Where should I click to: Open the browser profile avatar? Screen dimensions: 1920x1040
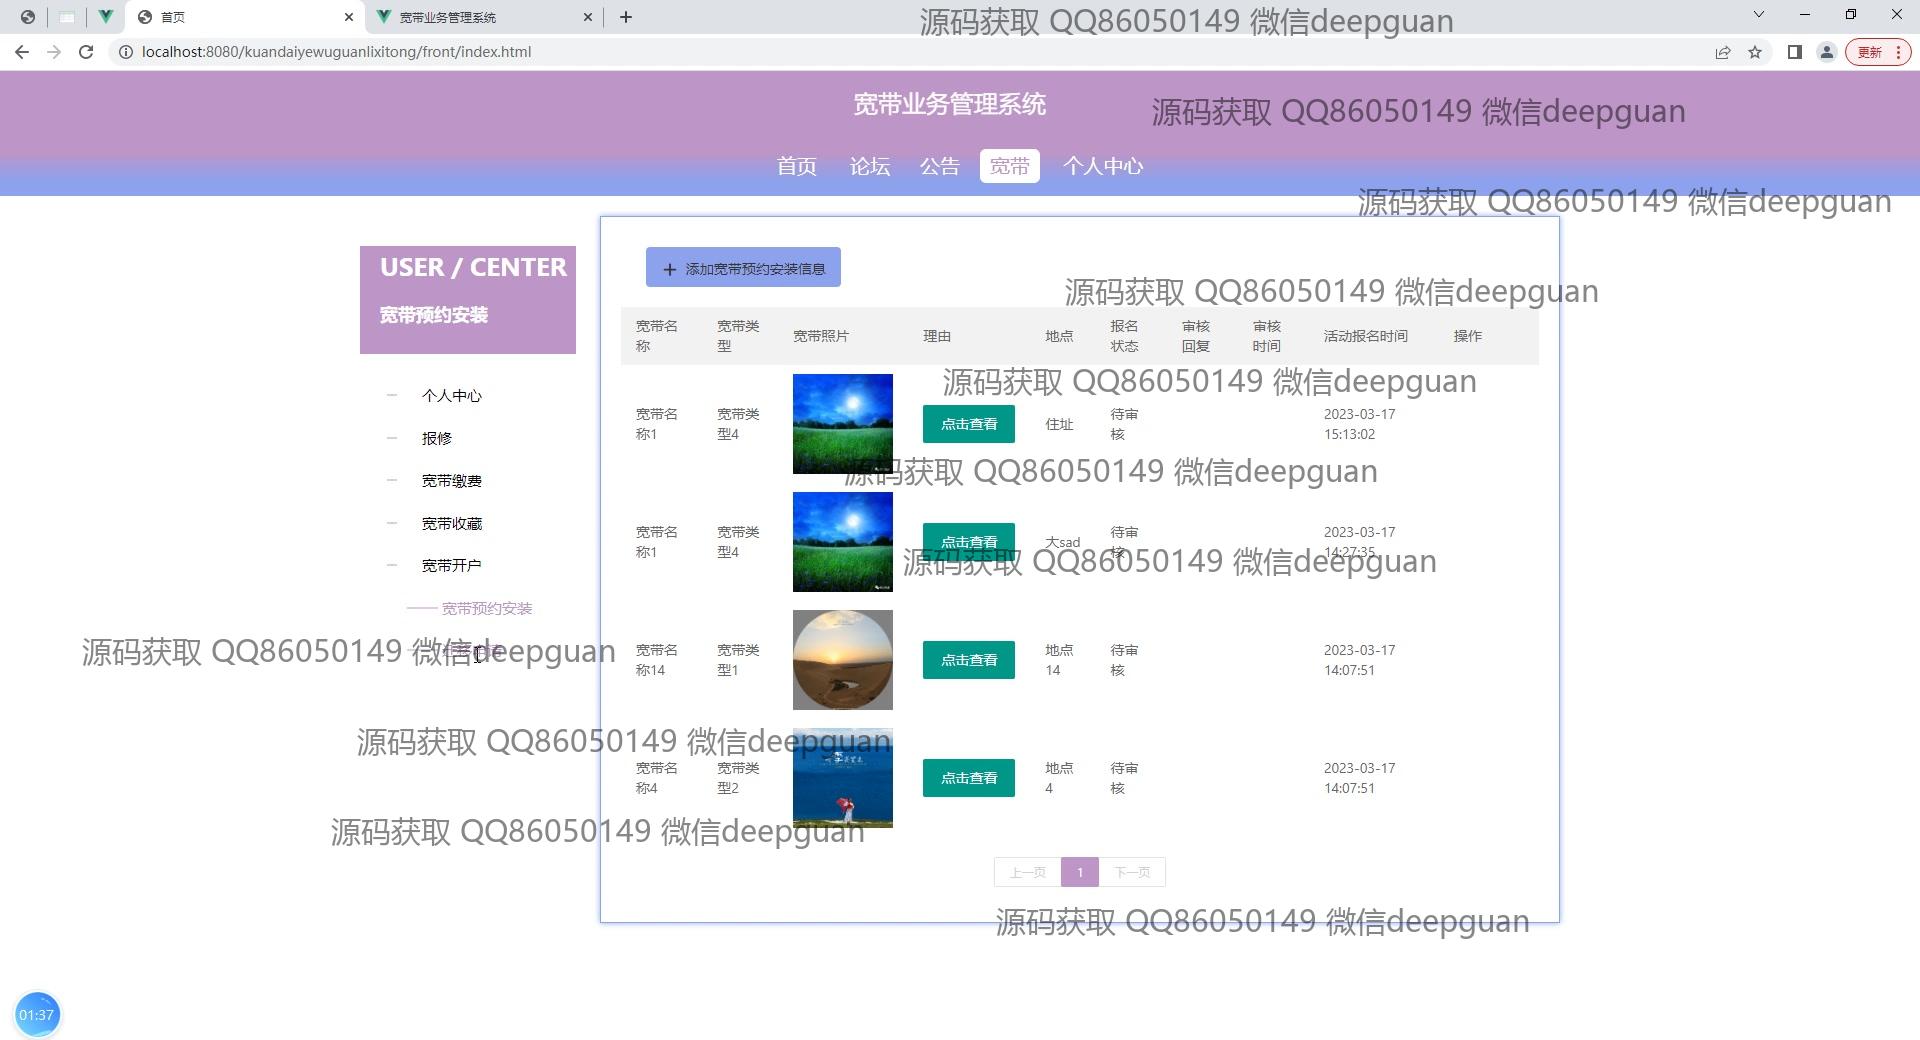coord(1826,52)
